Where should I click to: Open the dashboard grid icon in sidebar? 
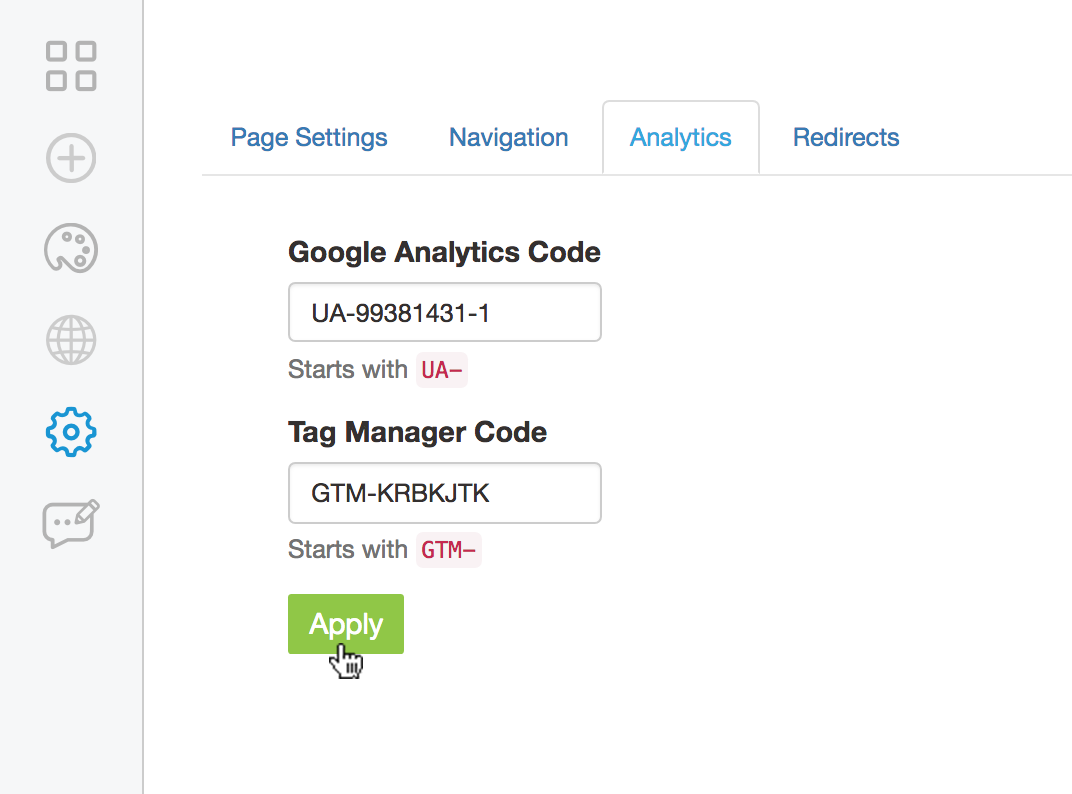point(71,66)
